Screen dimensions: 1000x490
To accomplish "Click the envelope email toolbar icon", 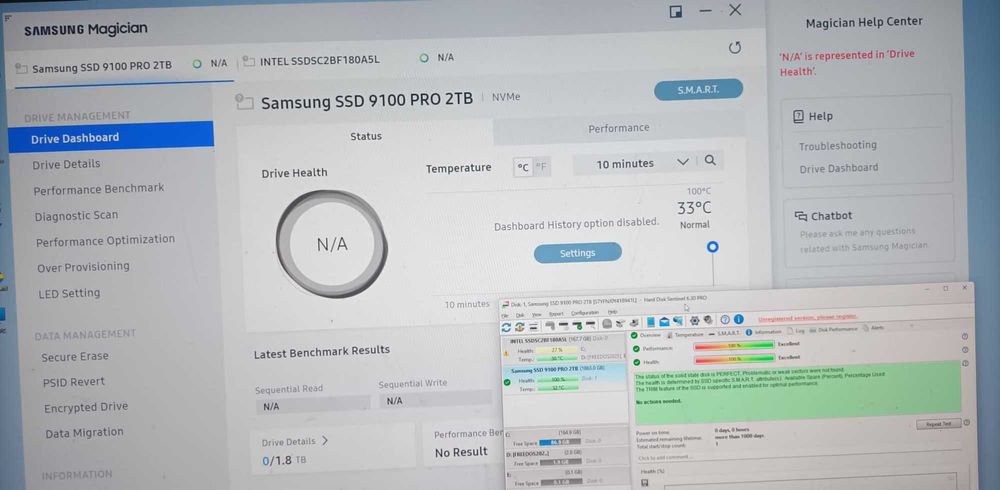I will point(664,322).
